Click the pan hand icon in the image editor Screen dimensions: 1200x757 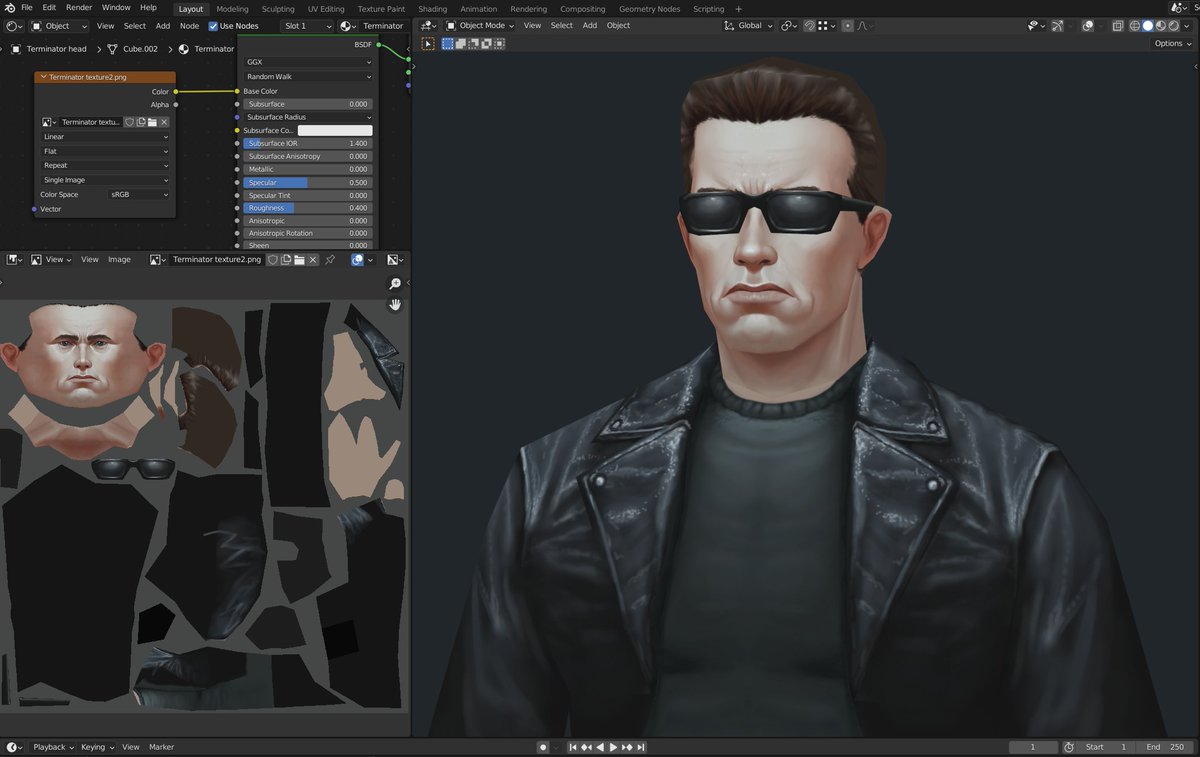point(395,305)
